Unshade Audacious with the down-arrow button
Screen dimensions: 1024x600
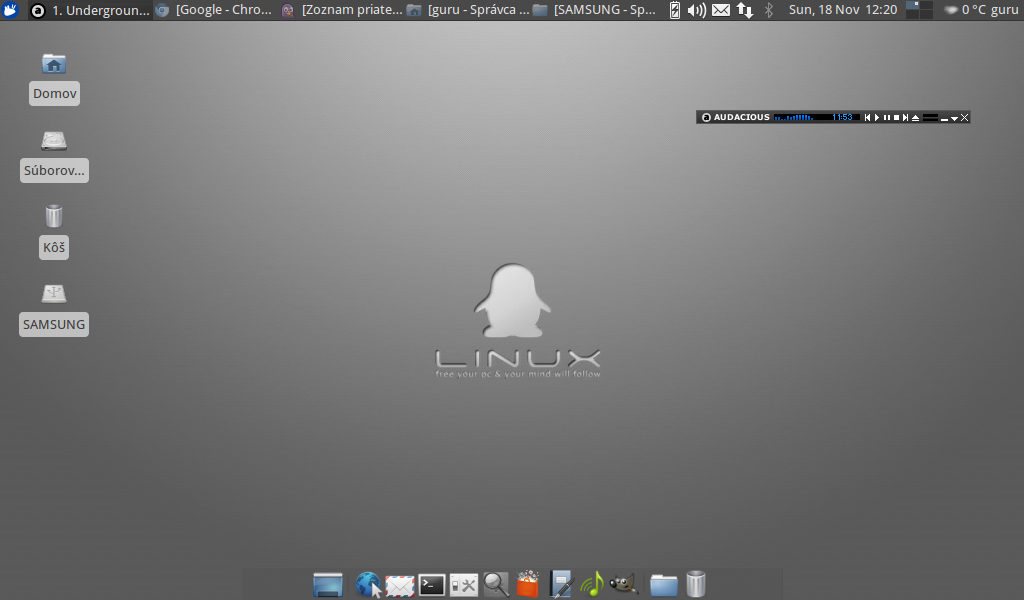[954, 118]
